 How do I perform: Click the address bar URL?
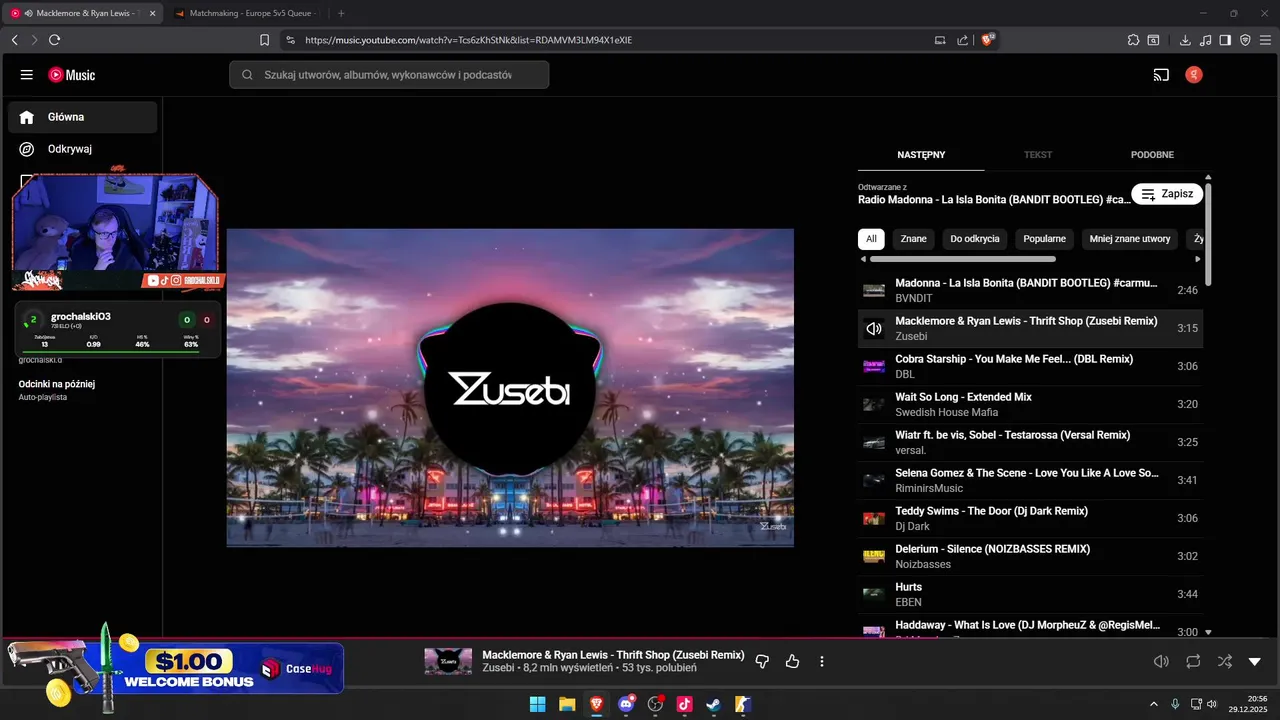[x=468, y=40]
